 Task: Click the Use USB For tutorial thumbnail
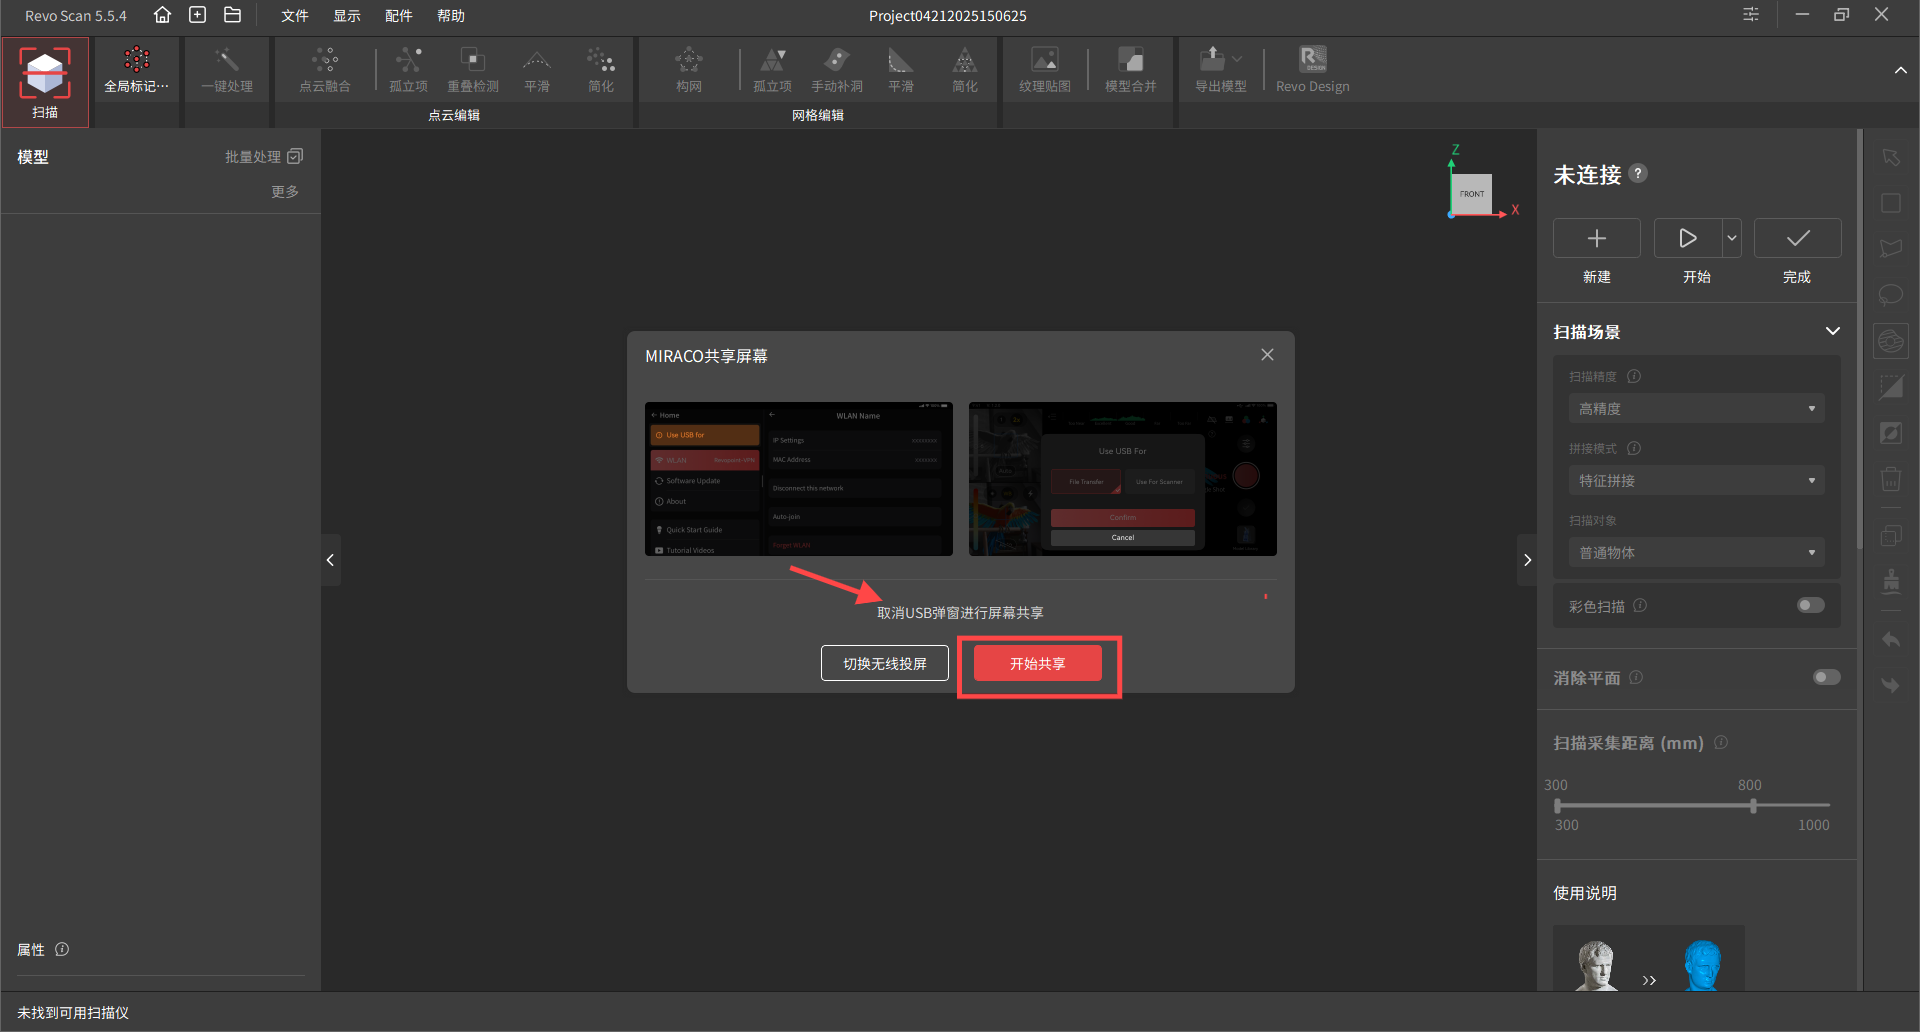1123,479
